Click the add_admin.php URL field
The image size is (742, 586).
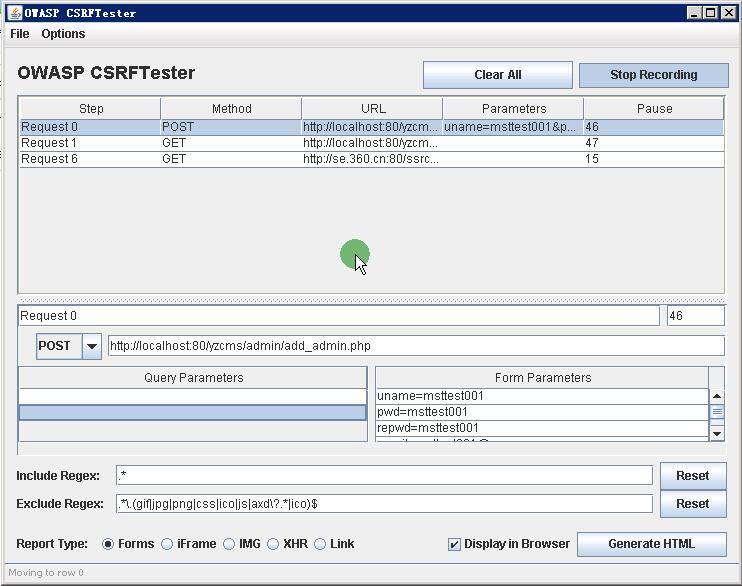(x=416, y=346)
